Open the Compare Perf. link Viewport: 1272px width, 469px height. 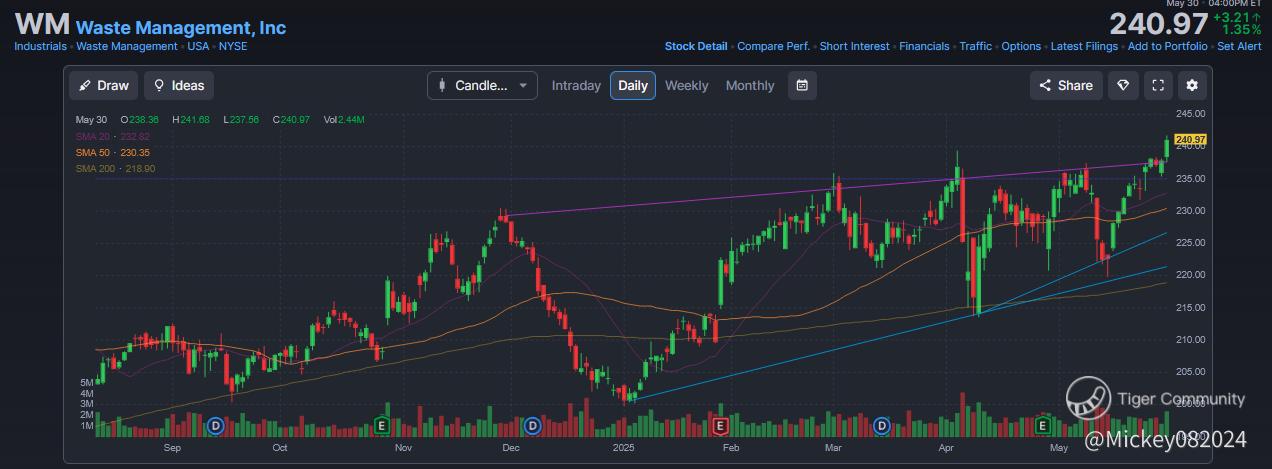pos(775,46)
